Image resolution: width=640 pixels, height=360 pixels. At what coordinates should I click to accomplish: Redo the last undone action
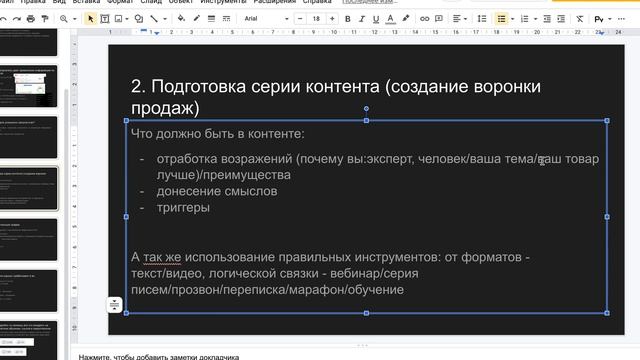click(x=17, y=19)
